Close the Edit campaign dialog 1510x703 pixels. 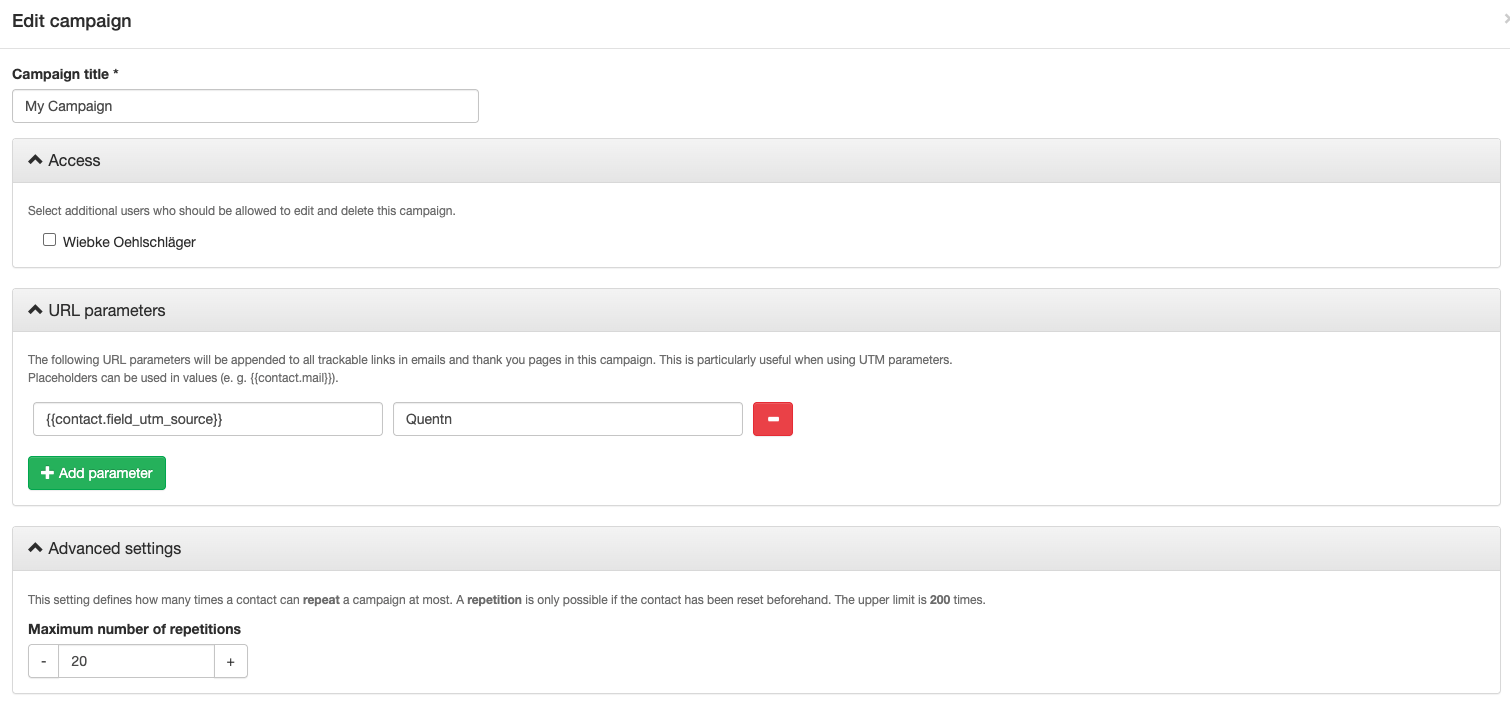[1505, 19]
